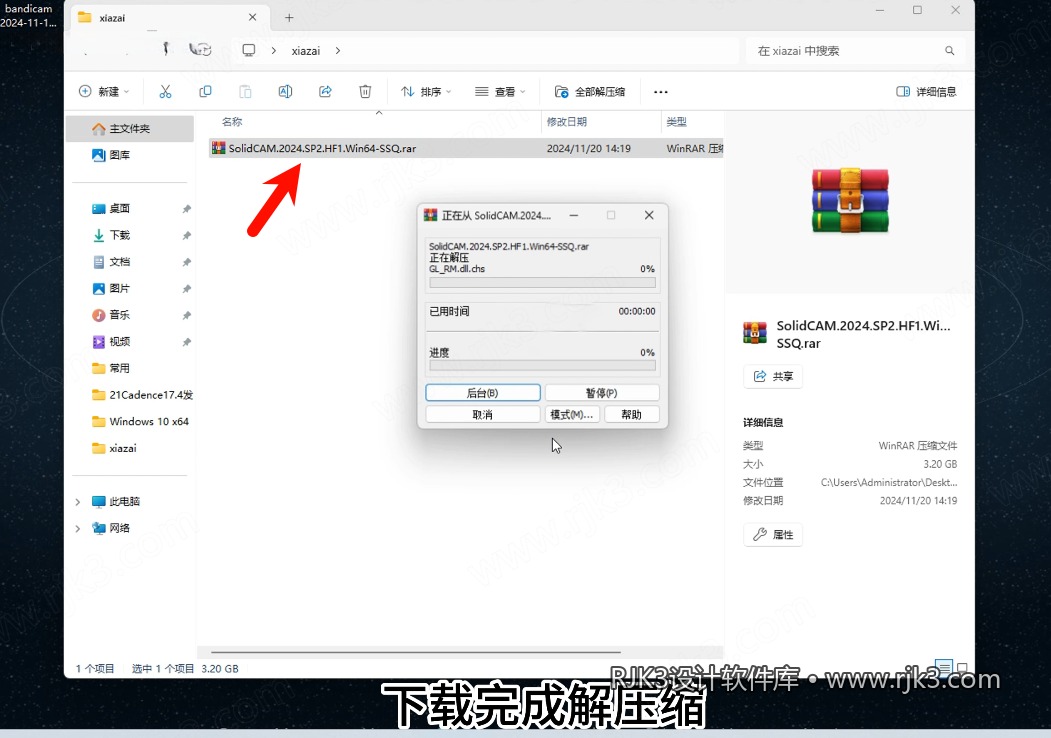This screenshot has width=1051, height=738.
Task: Click the Share icon in toolbar
Action: pyautogui.click(x=325, y=92)
